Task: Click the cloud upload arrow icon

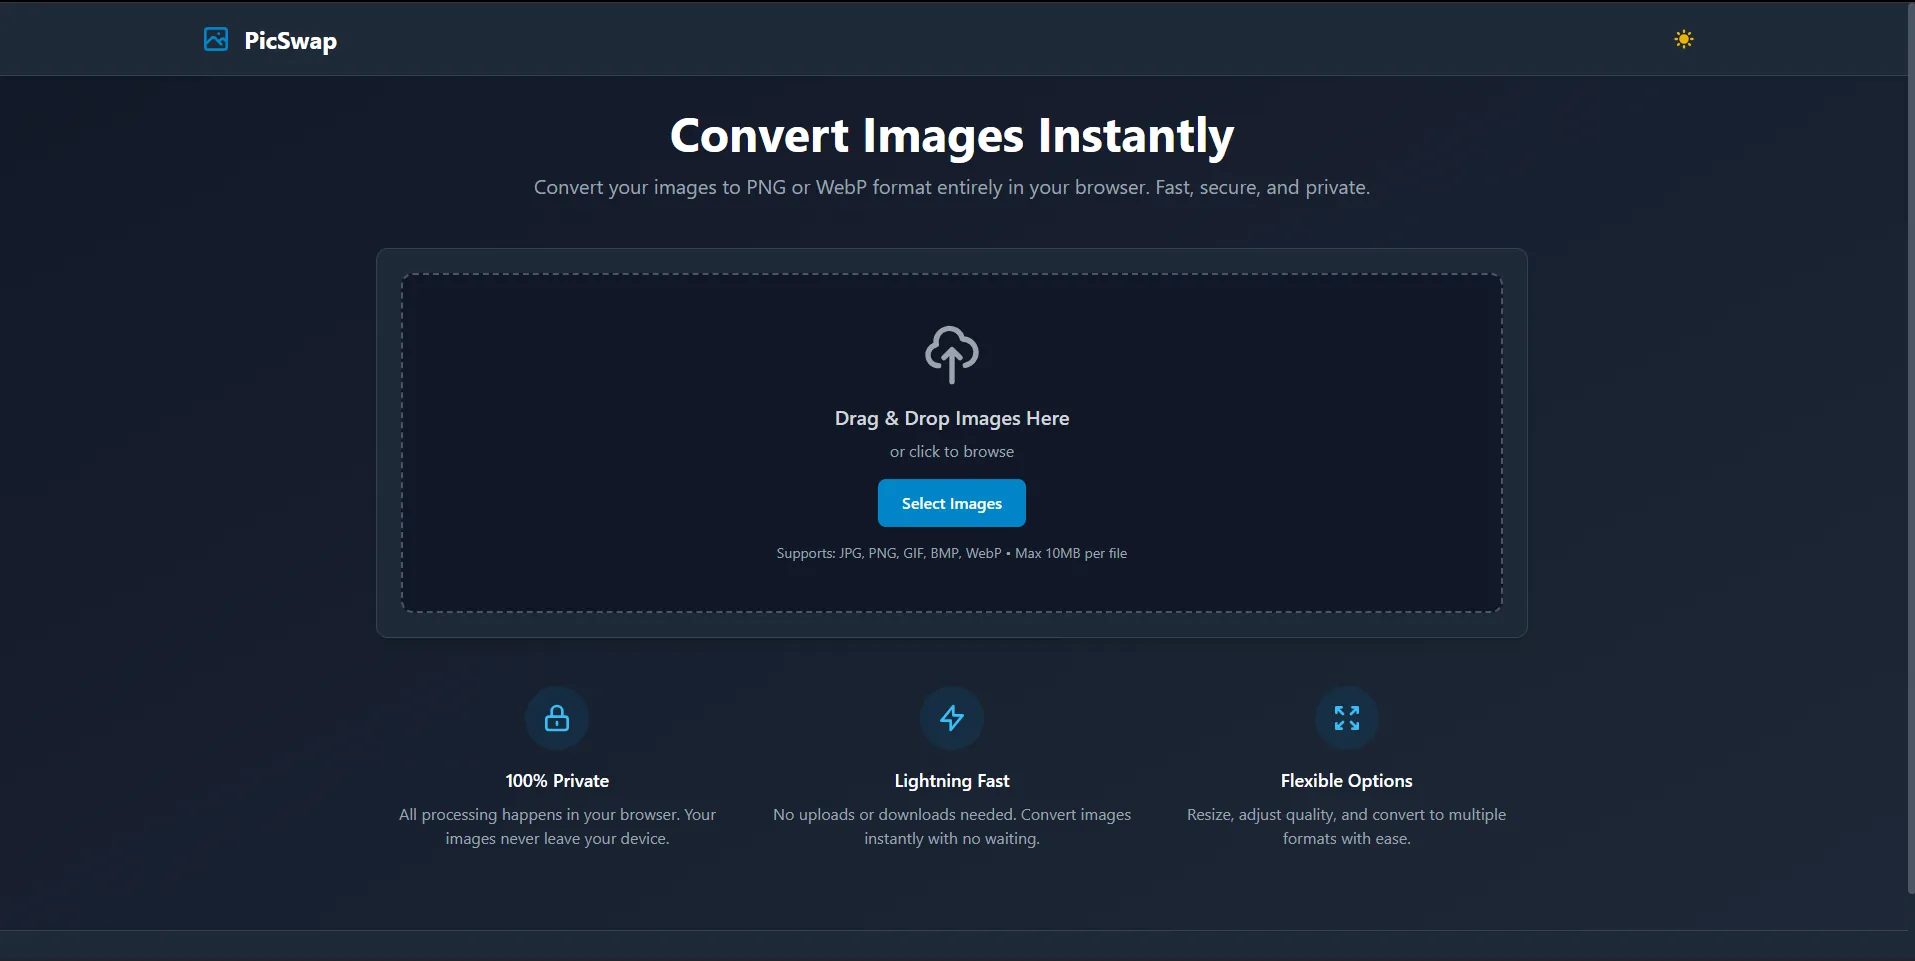Action: point(951,354)
